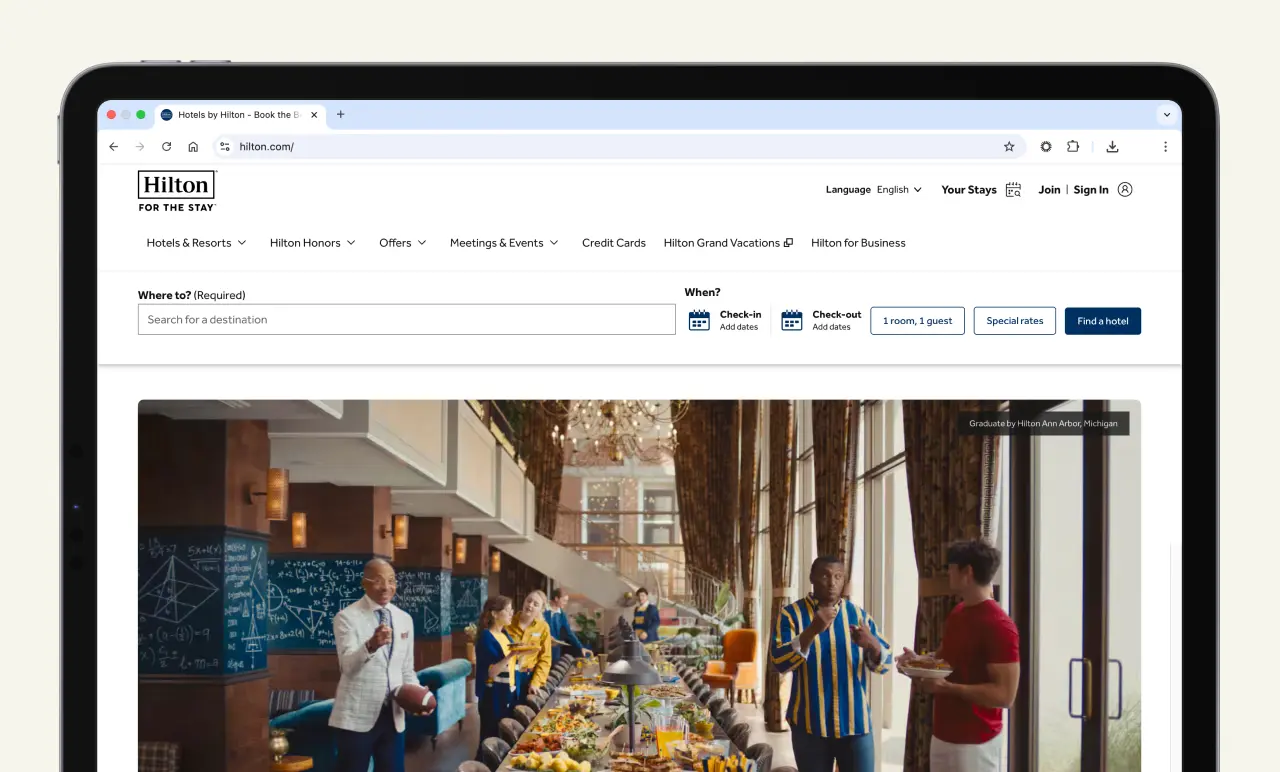This screenshot has width=1280, height=772.
Task: Click the Find a hotel button
Action: pos(1102,320)
